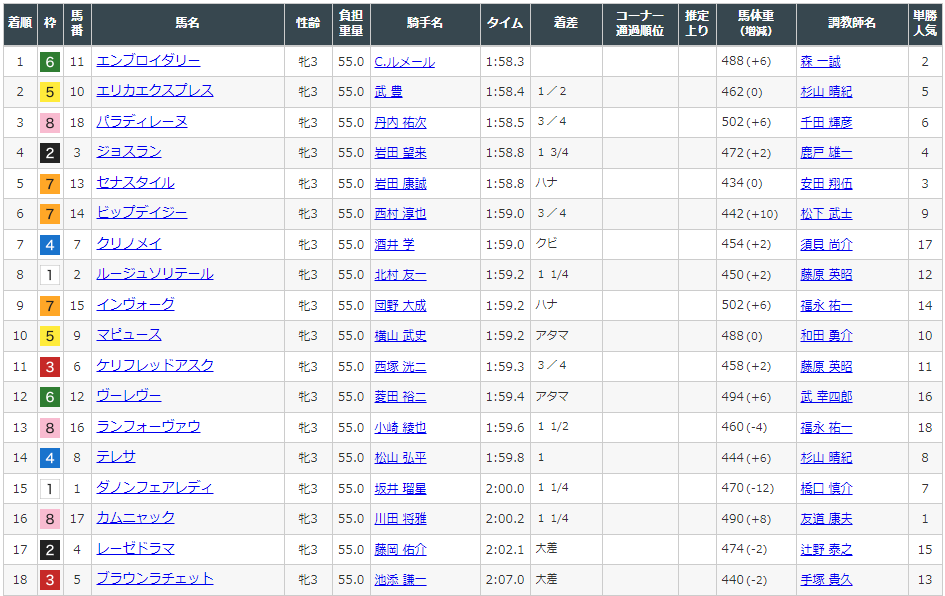Screen dimensions: 945x596
Task: Open horse page for エンブロイダリー
Action: point(148,61)
